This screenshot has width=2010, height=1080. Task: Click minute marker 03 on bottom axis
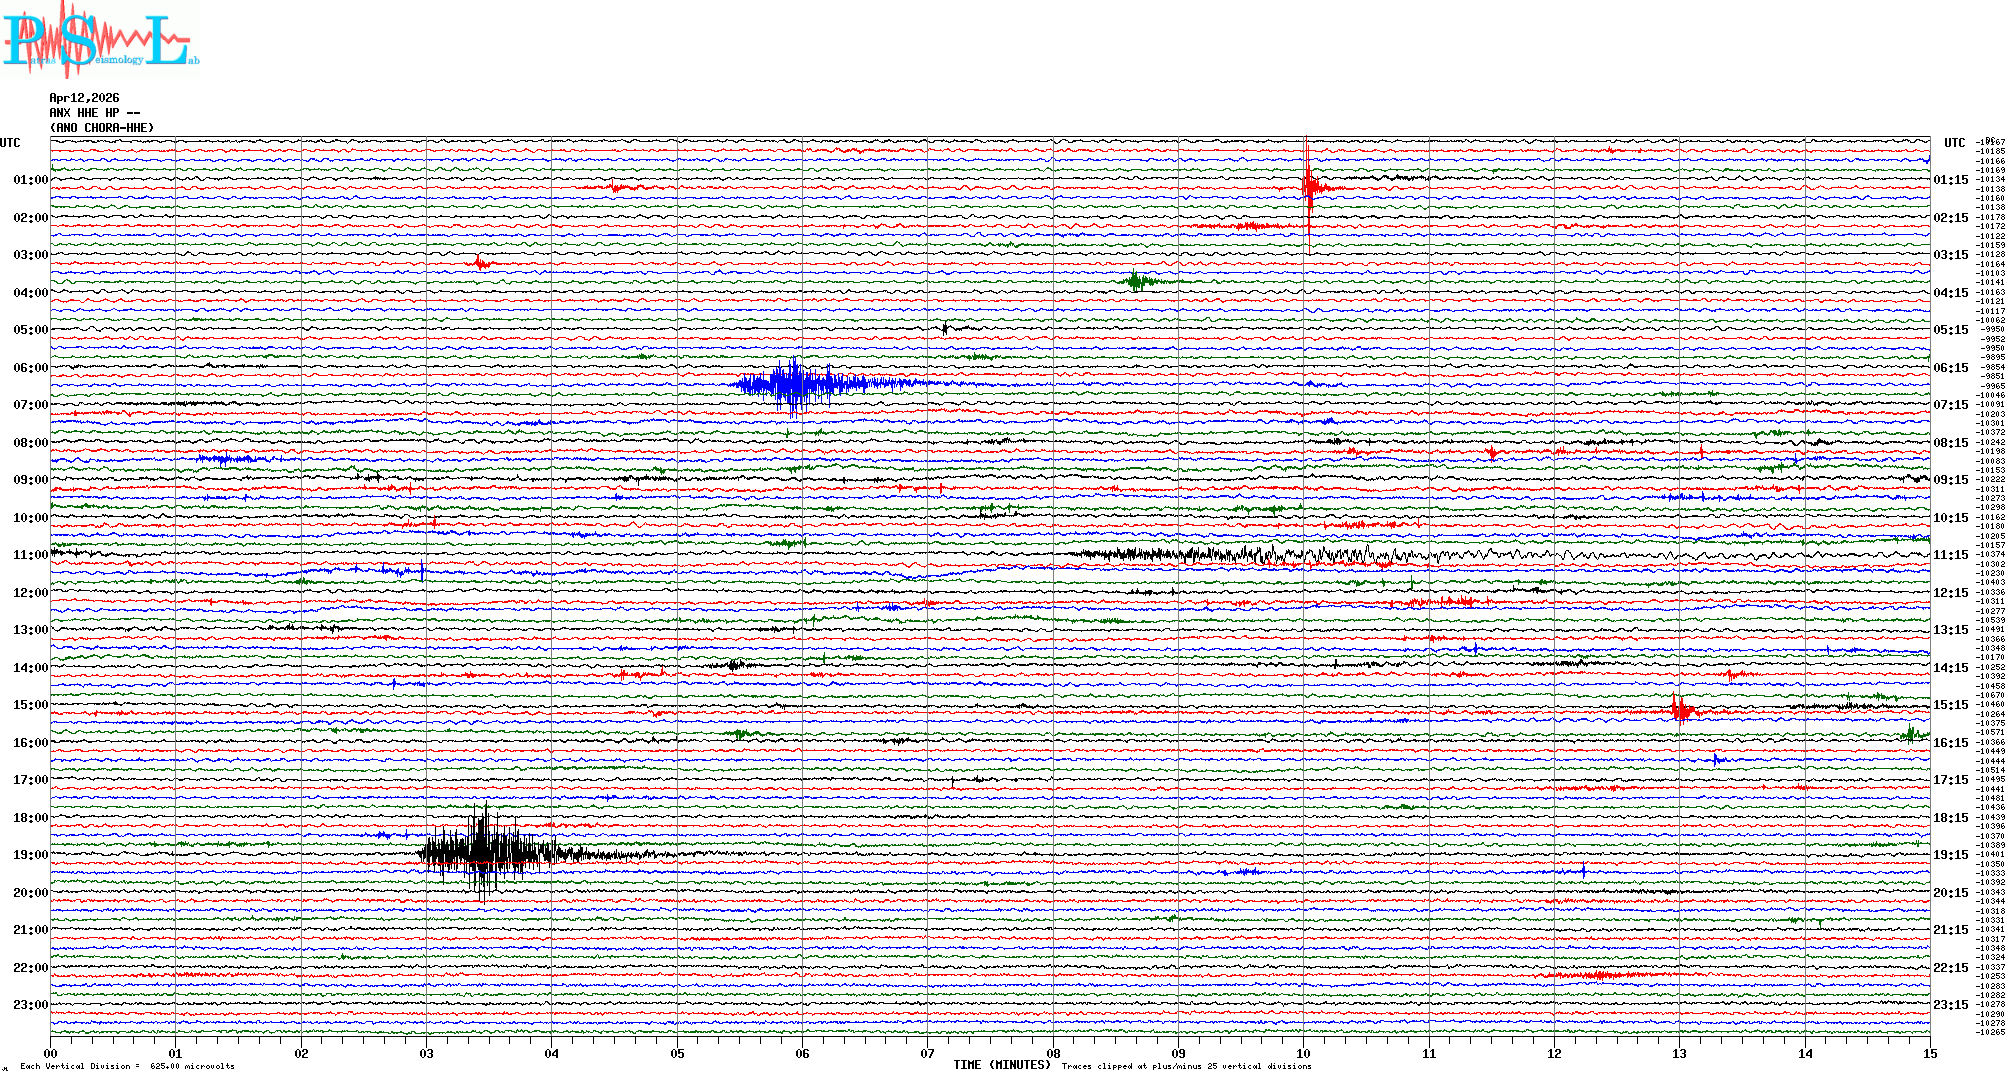(x=426, y=1053)
